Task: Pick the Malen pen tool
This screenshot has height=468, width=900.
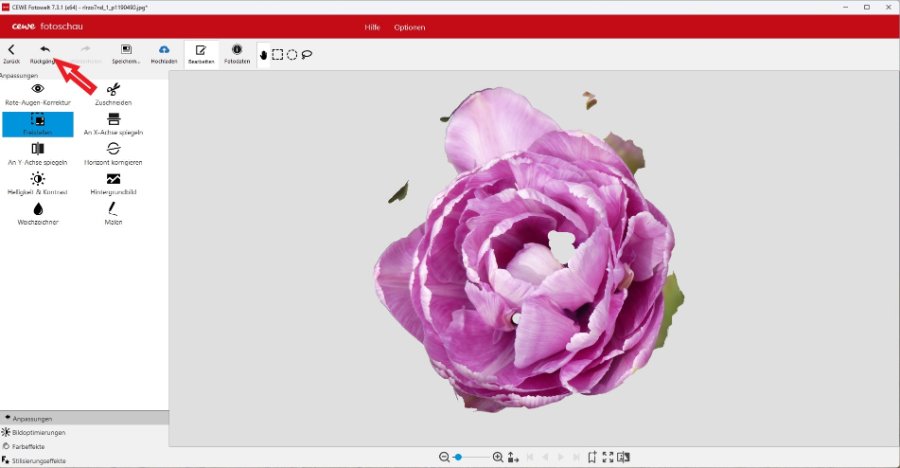Action: (x=113, y=213)
